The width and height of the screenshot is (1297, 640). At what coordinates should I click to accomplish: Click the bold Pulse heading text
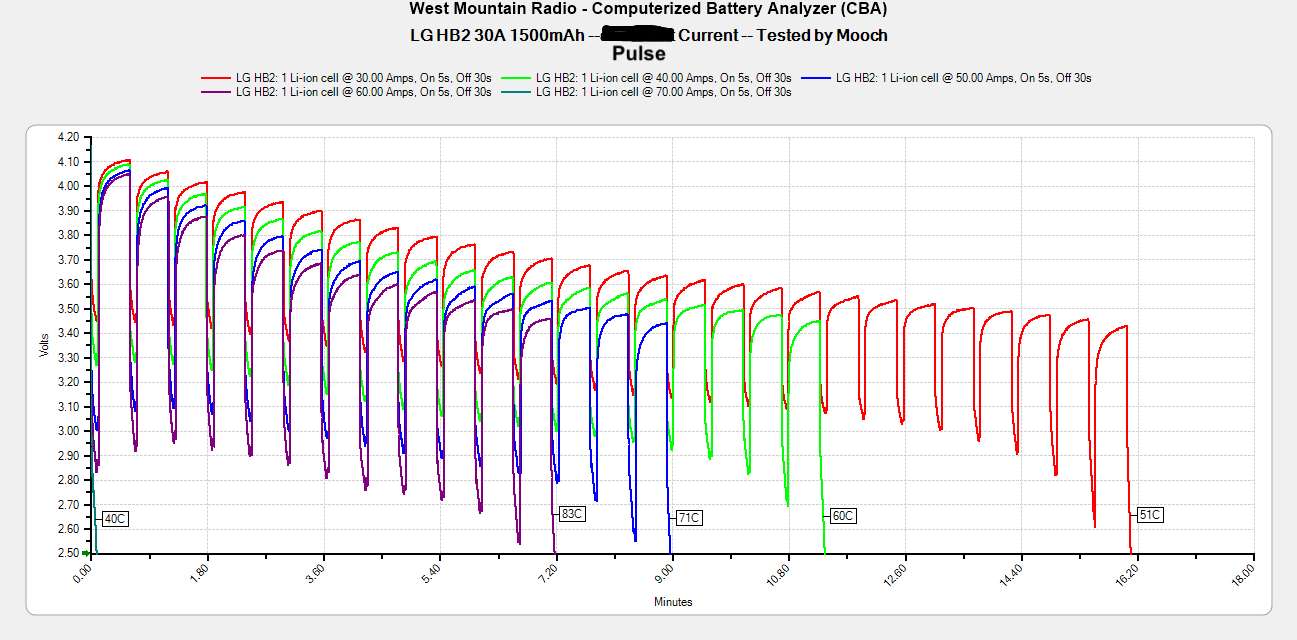click(638, 54)
